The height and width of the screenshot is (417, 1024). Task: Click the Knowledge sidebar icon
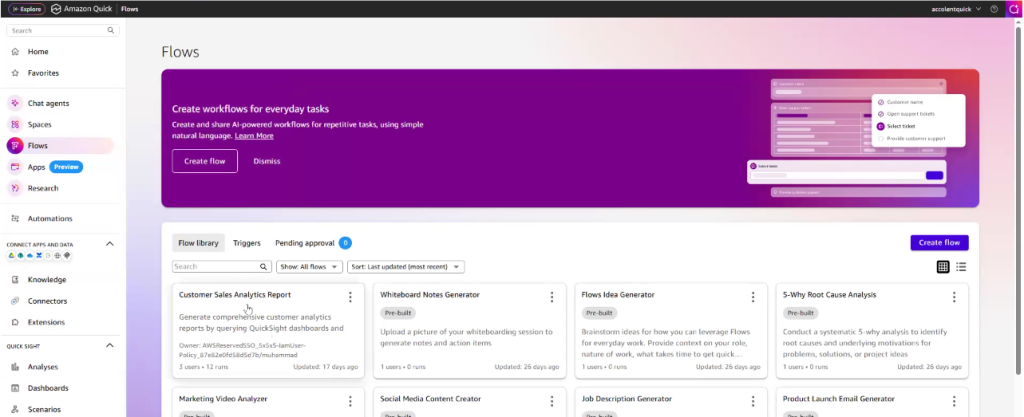pyautogui.click(x=15, y=279)
